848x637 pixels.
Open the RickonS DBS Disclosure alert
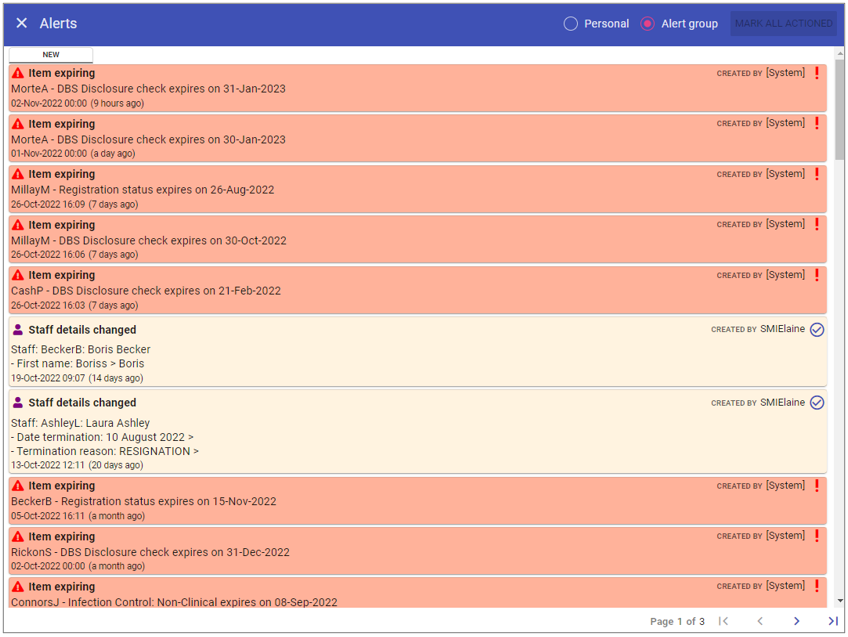[150, 552]
